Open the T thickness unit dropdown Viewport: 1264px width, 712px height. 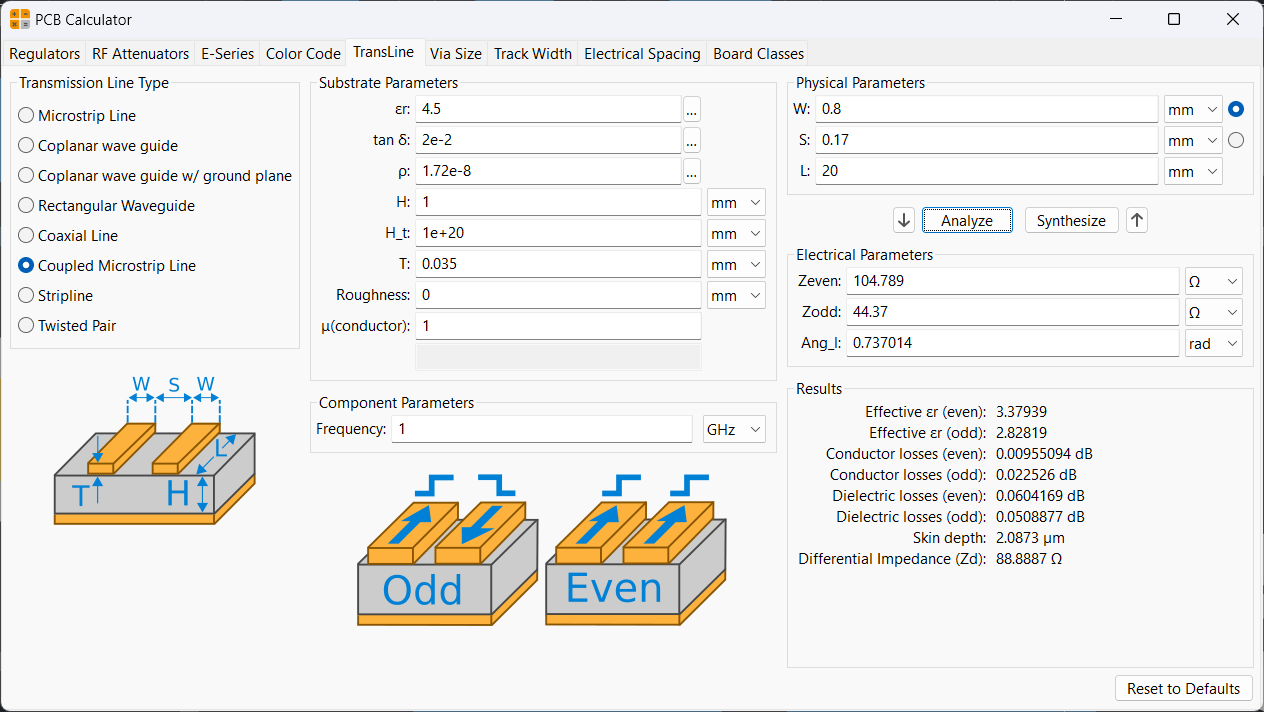tap(736, 265)
